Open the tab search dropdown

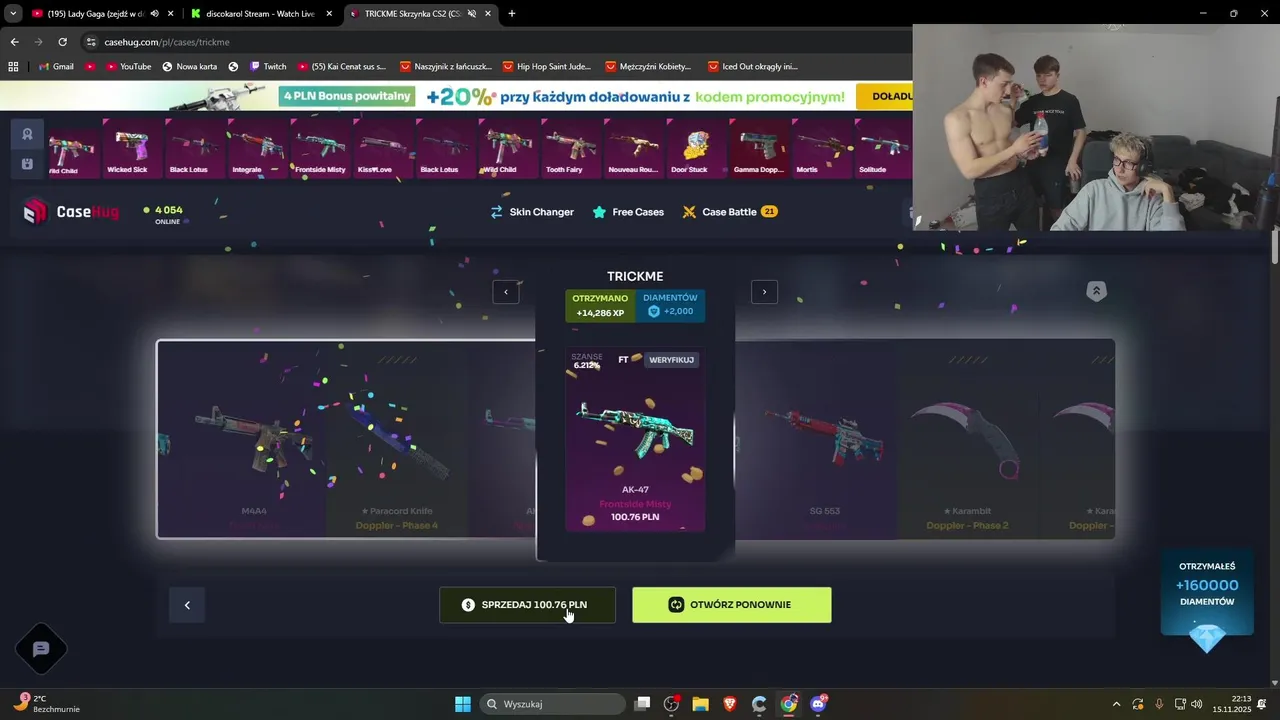[12, 14]
